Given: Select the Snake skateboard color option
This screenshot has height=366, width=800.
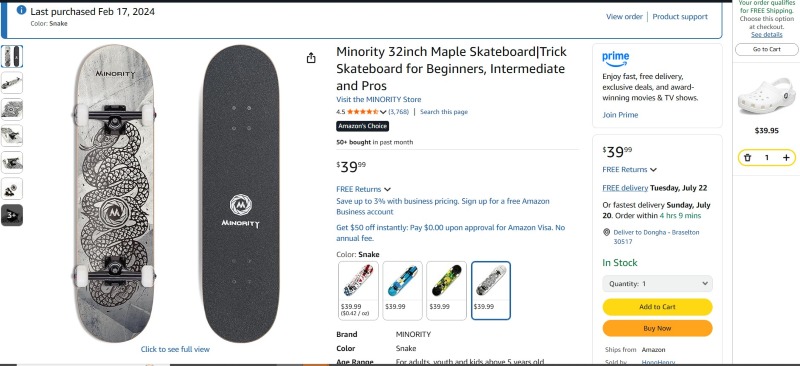Looking at the screenshot, I should (491, 290).
